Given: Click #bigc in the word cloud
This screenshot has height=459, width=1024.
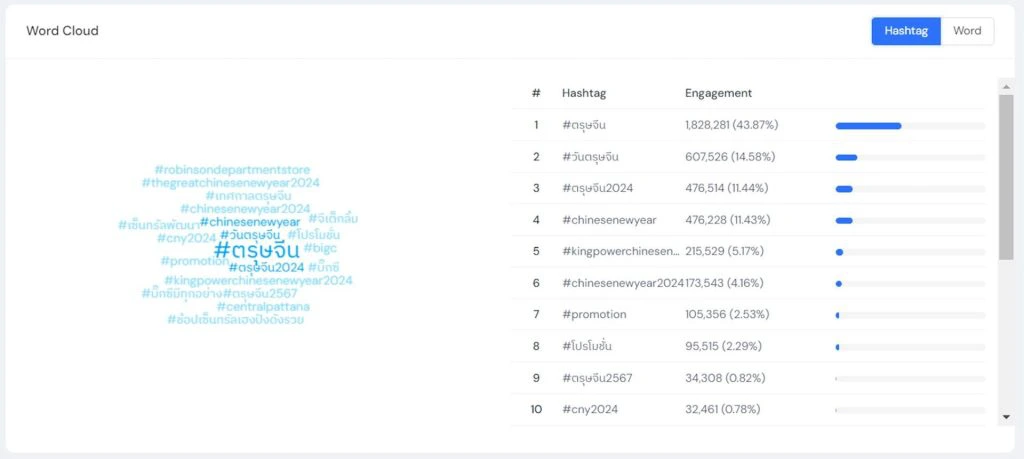Looking at the screenshot, I should (321, 247).
